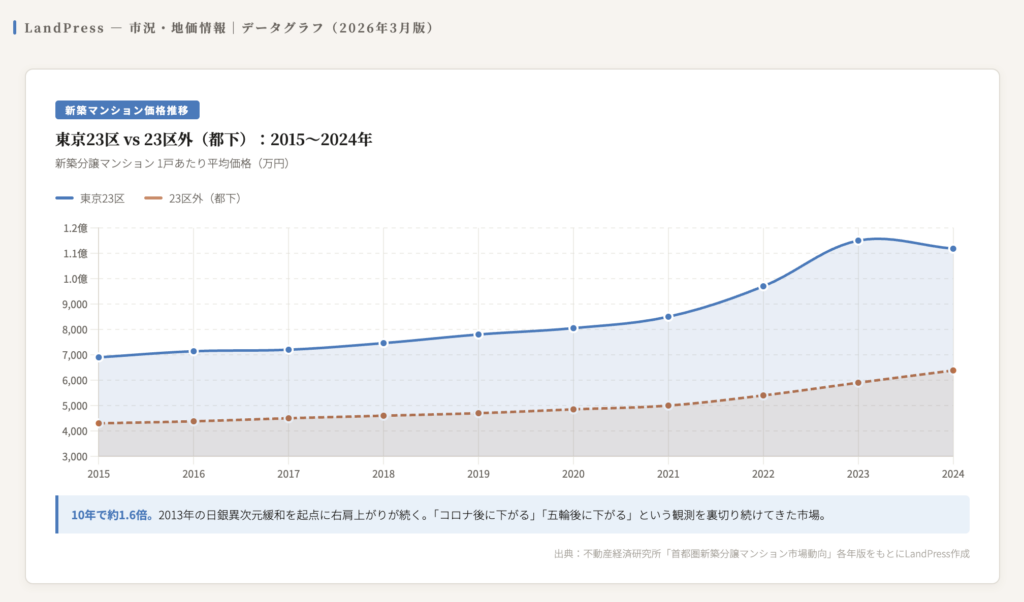Toggle the 東京23区 legend label

[x=102, y=198]
